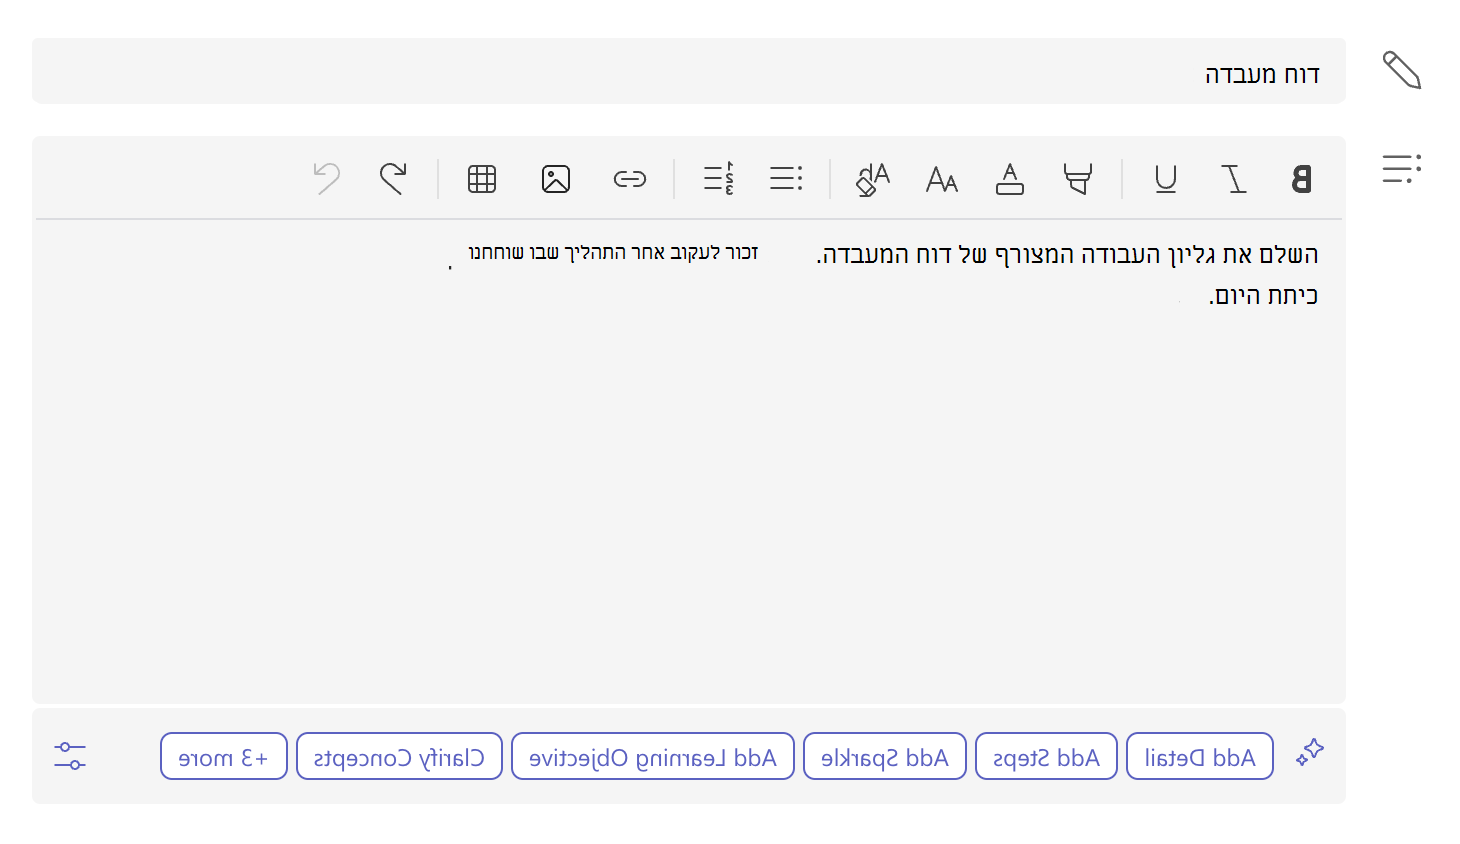Insert a hyperlink

630,179
